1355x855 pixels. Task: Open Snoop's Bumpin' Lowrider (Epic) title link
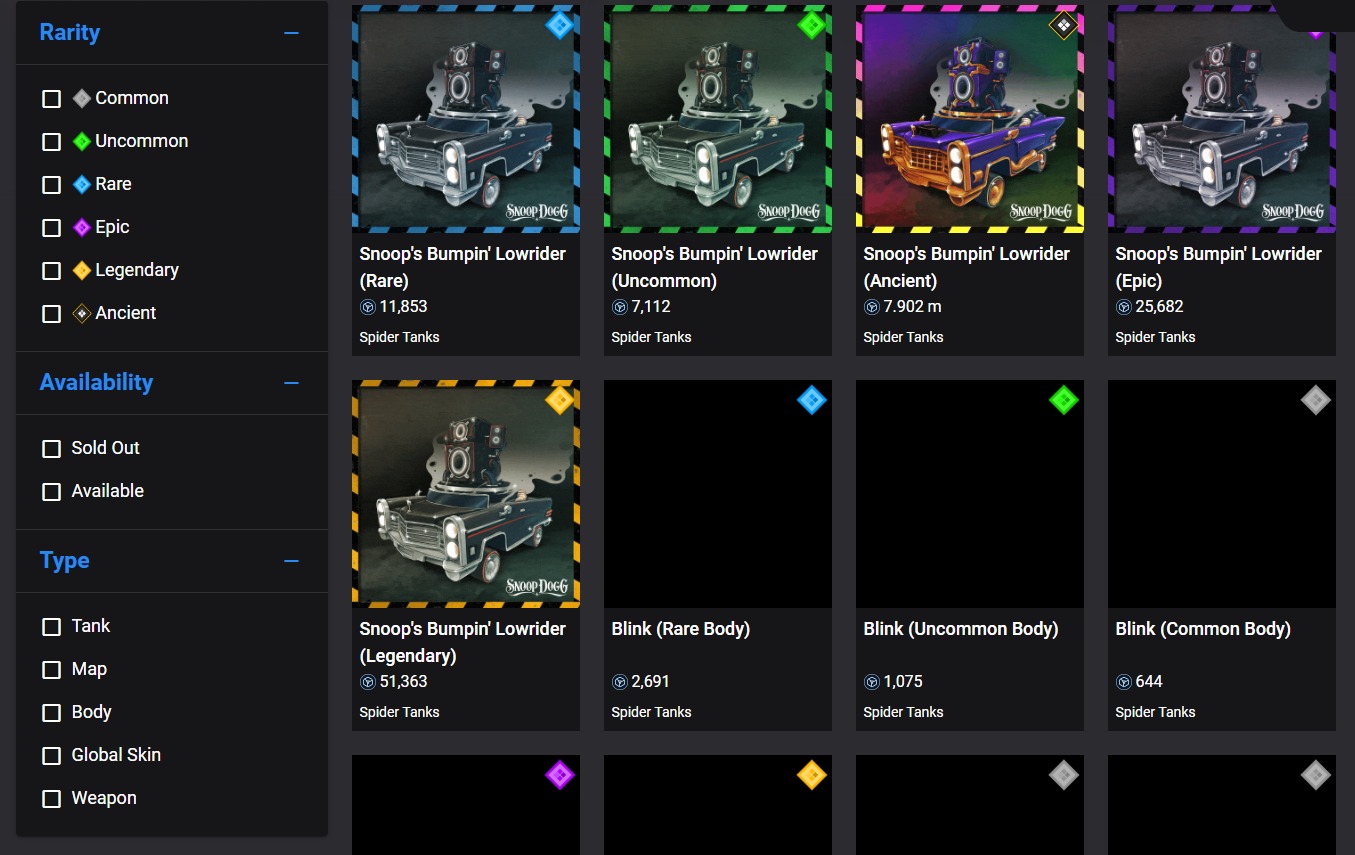pos(1218,267)
